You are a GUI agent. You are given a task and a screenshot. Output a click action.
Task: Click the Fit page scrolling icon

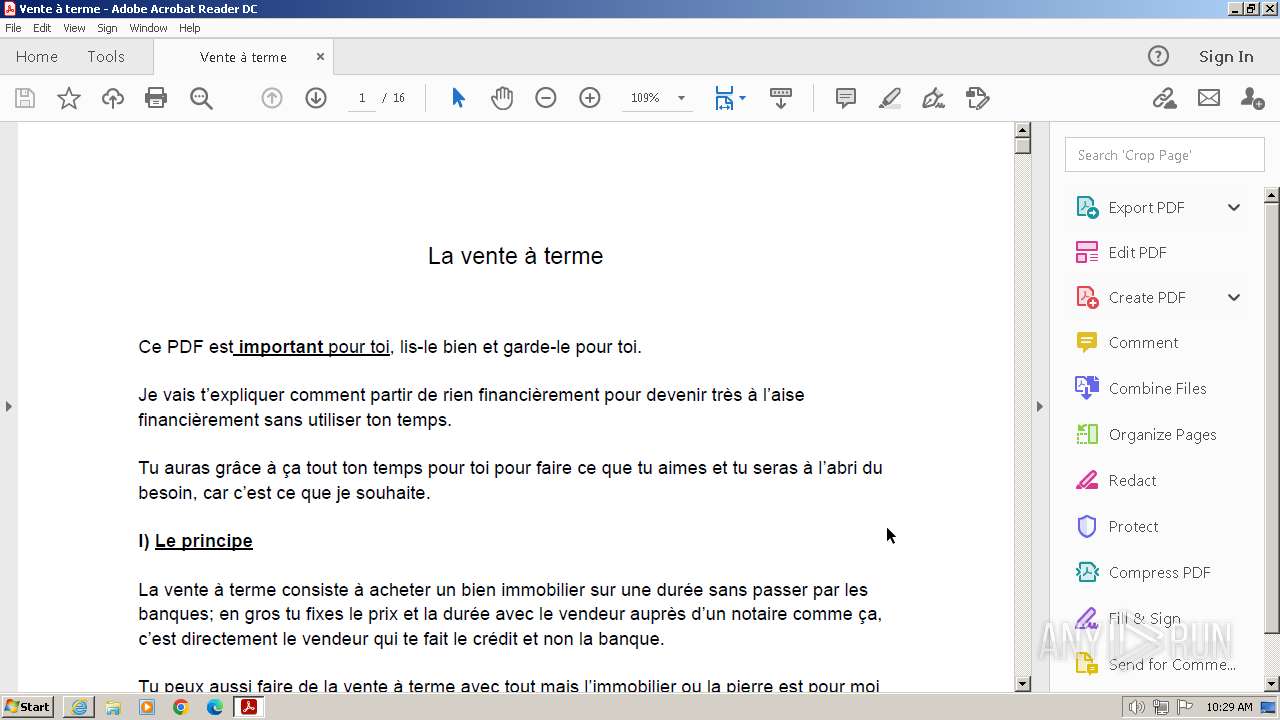pyautogui.click(x=725, y=98)
